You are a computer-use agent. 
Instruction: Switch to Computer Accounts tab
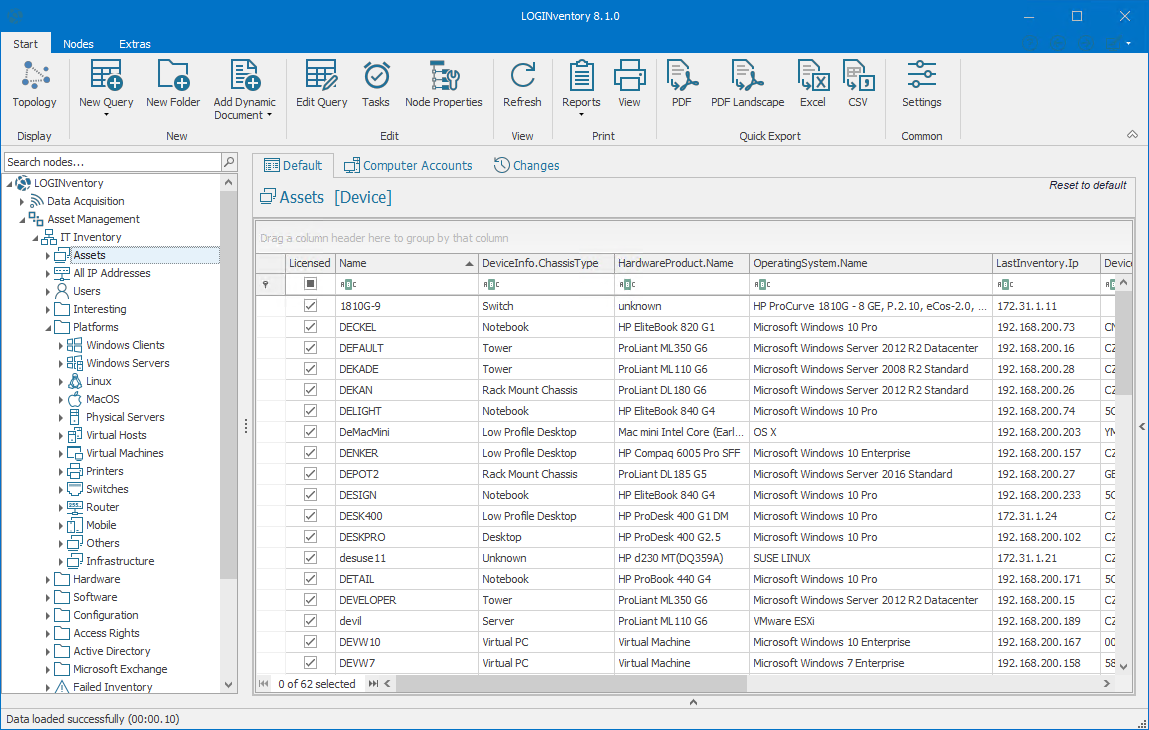pyautogui.click(x=408, y=166)
